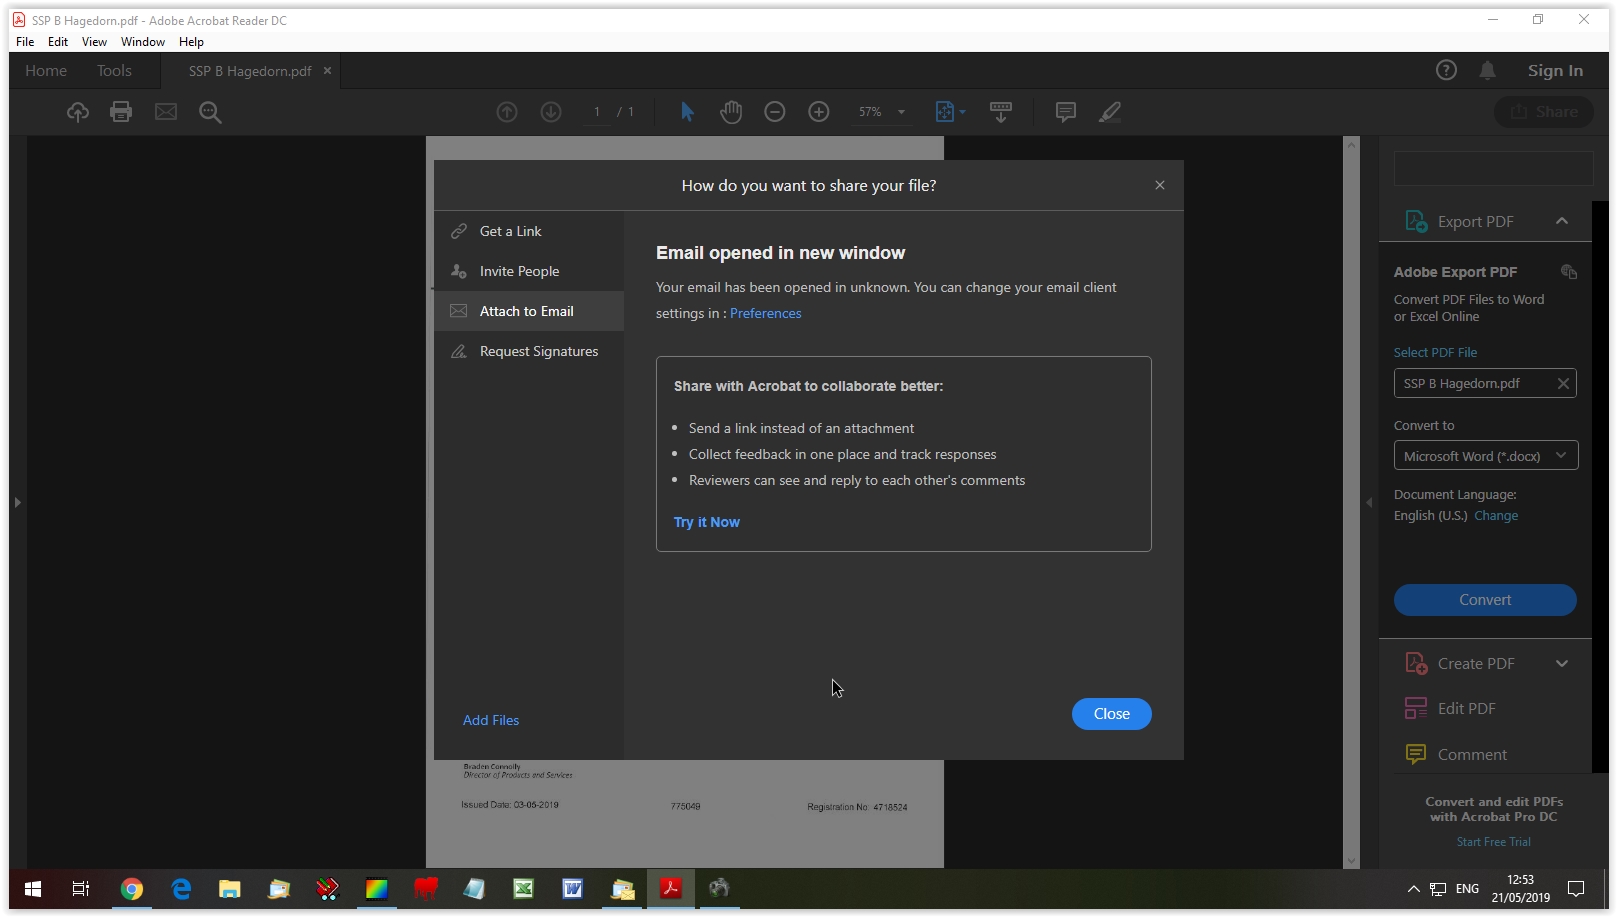Clear selected SSP B Hagedorn.pdf file
The image size is (1617, 917).
point(1563,384)
